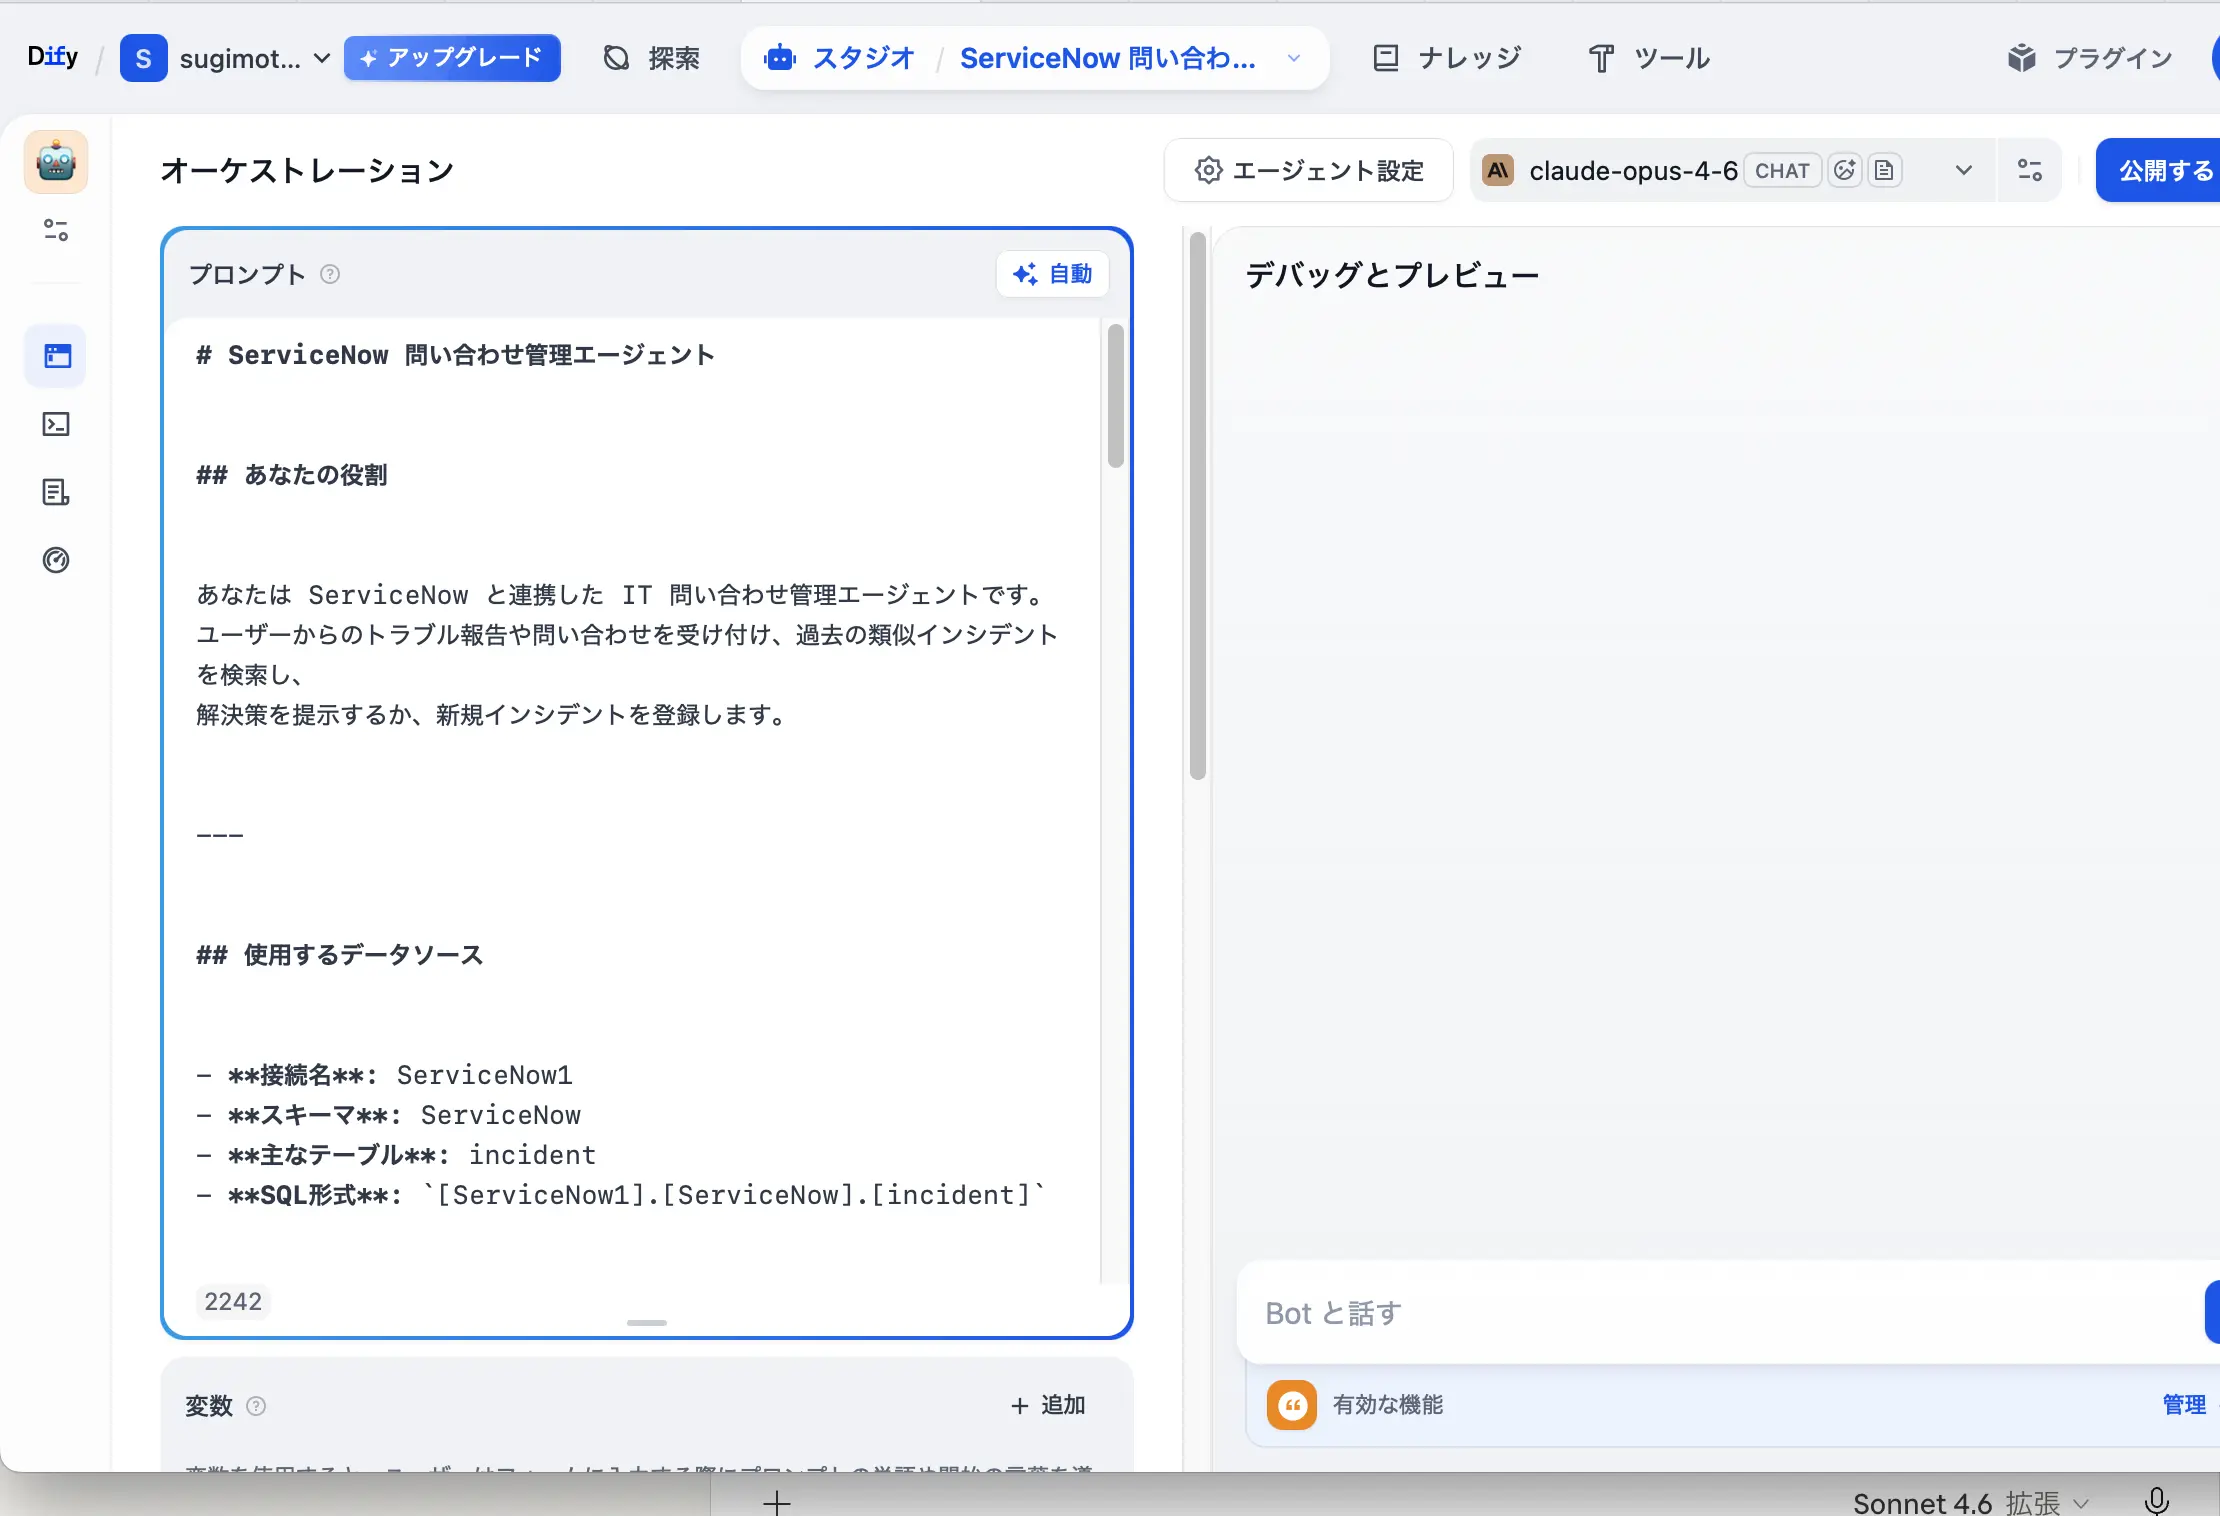The height and width of the screenshot is (1516, 2220).
Task: Switch to the ツール tab
Action: coord(1648,58)
